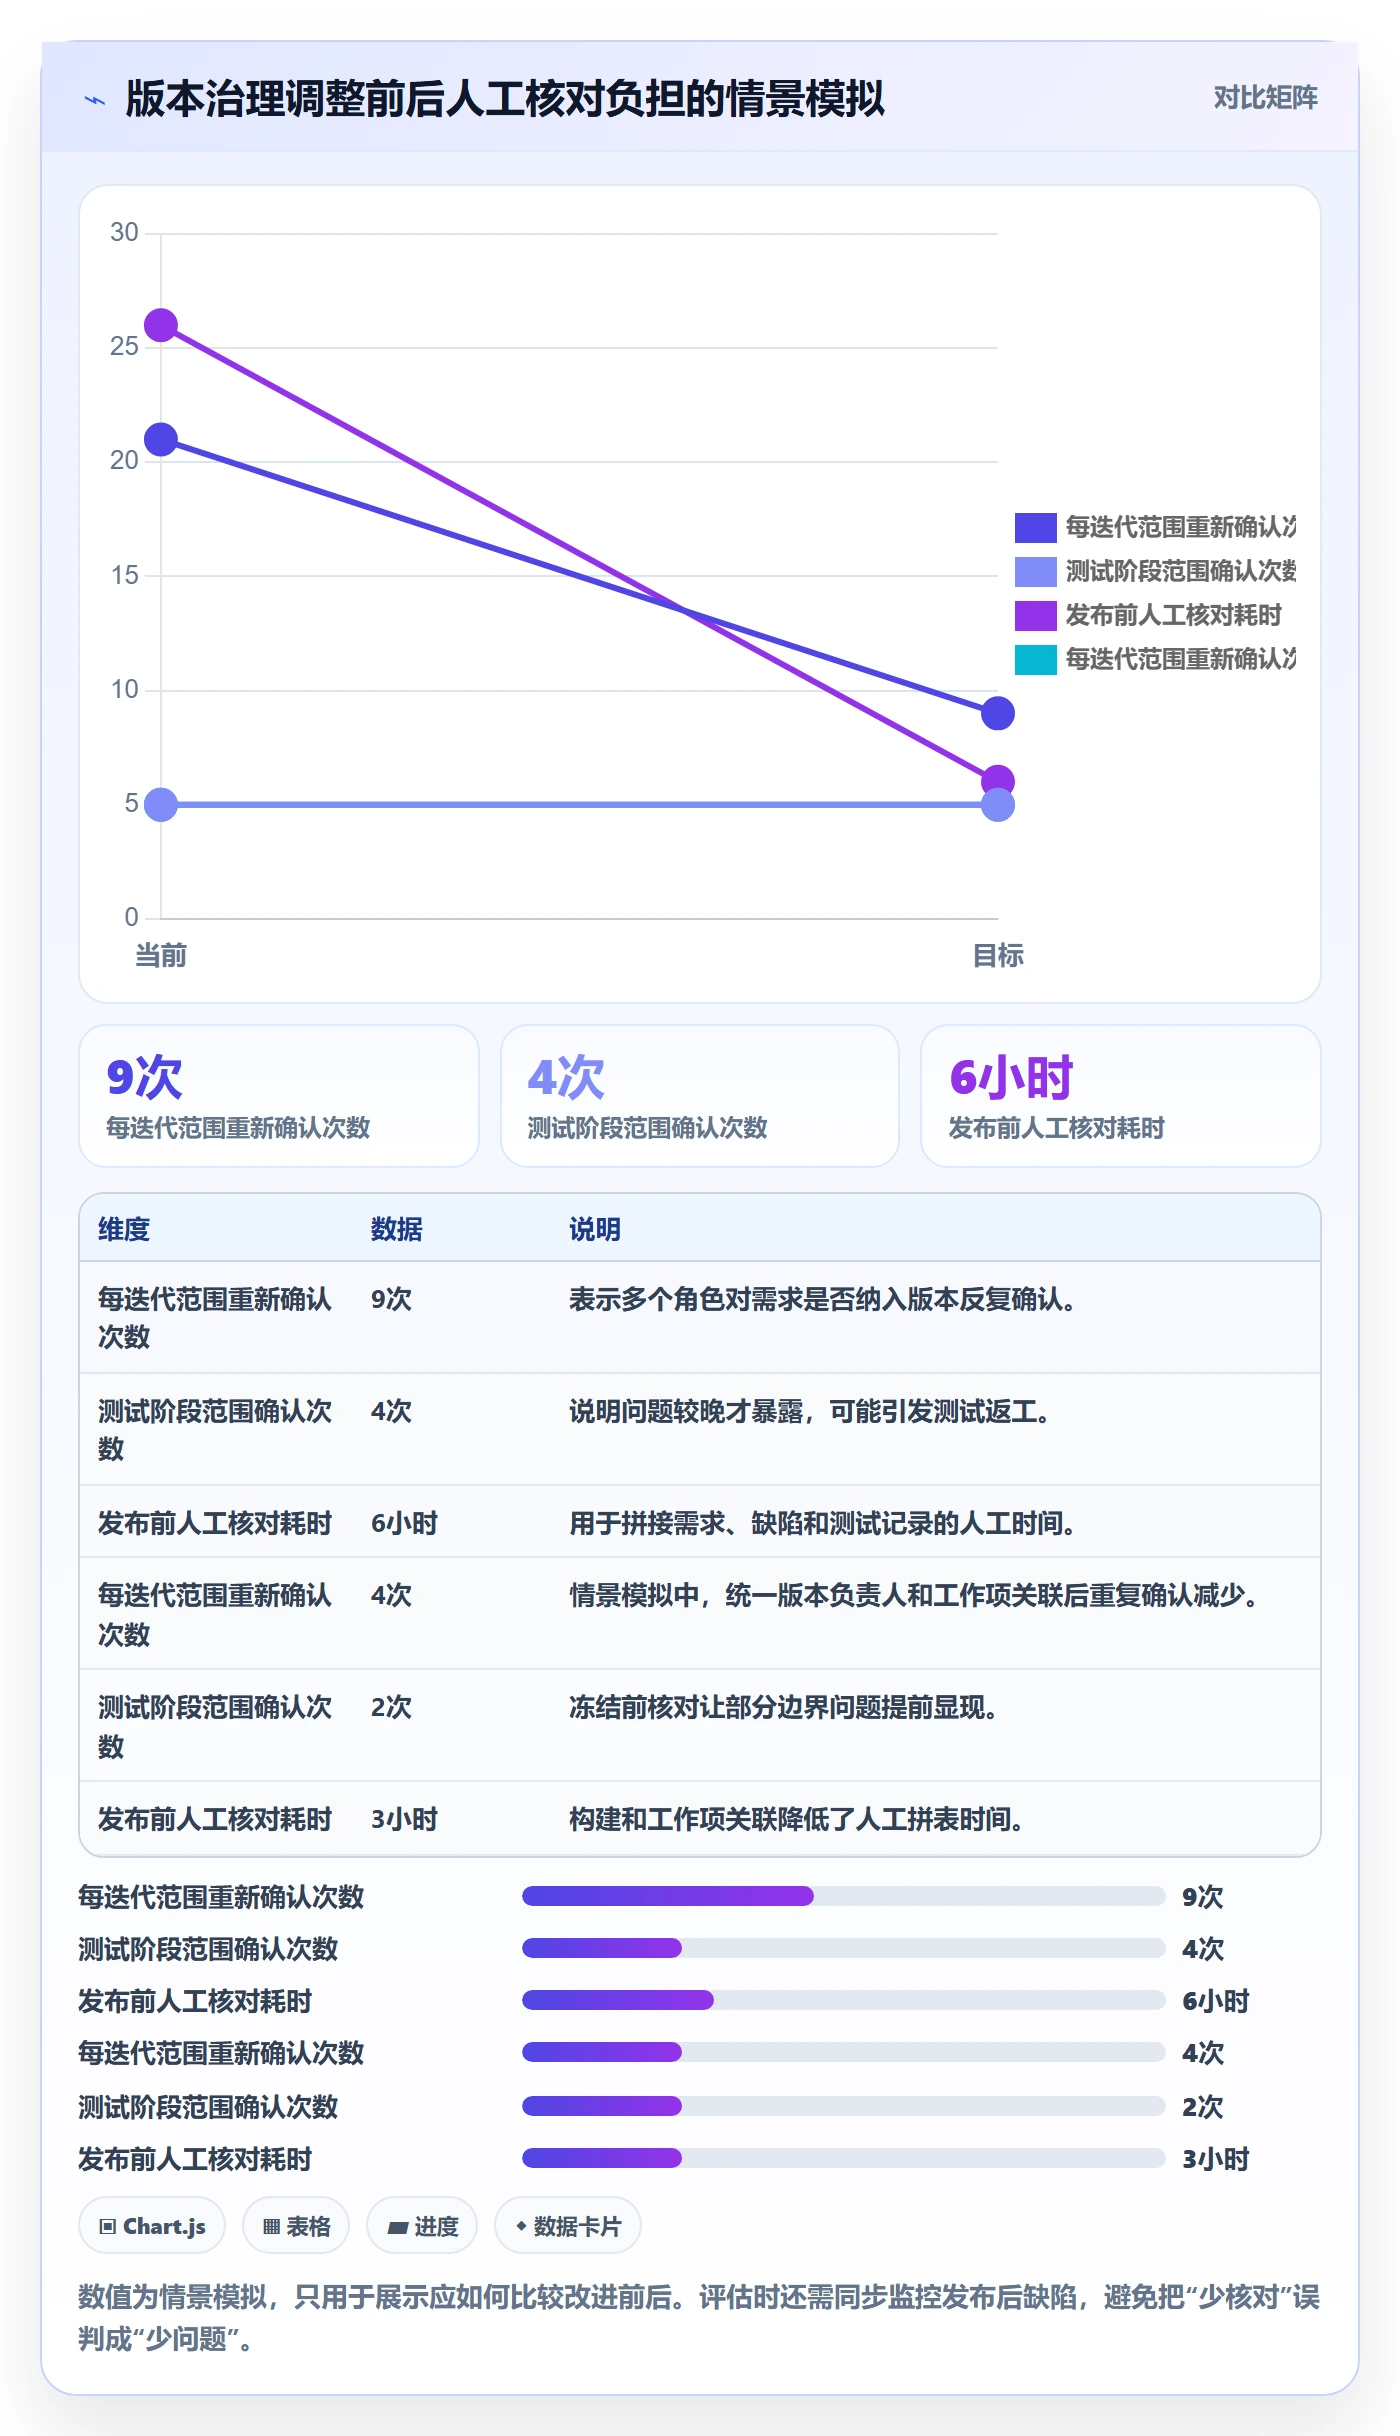Click the 当前 x-axis label

[161, 956]
